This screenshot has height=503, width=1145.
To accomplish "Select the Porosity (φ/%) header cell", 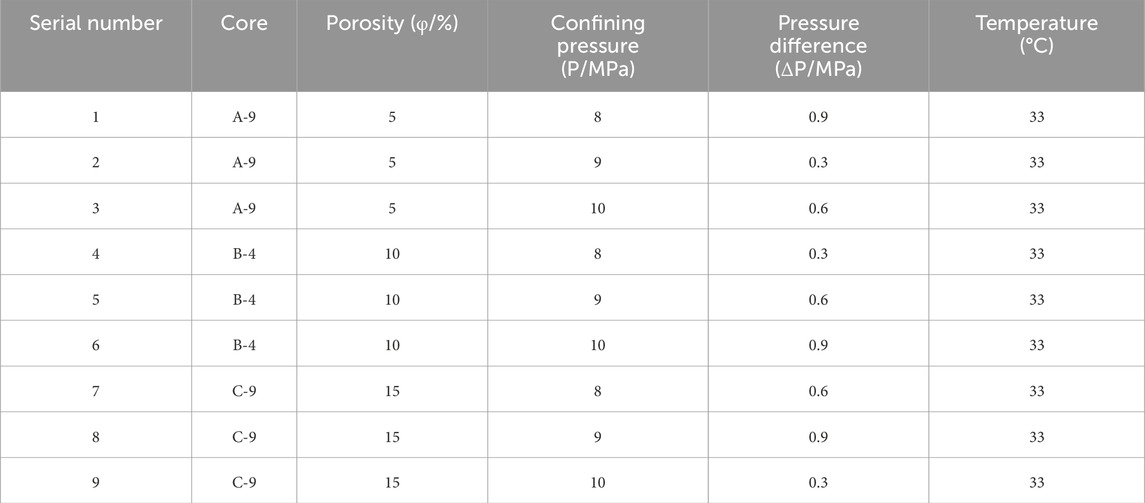I will (392, 23).
